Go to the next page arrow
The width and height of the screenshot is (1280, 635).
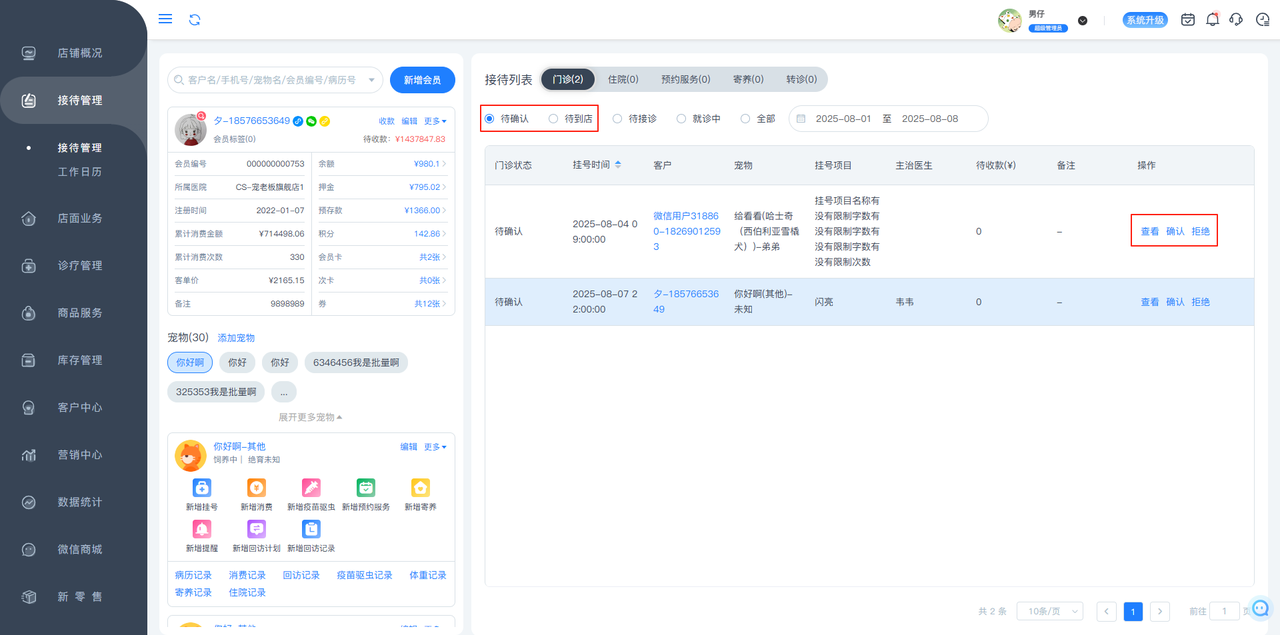pos(1160,611)
